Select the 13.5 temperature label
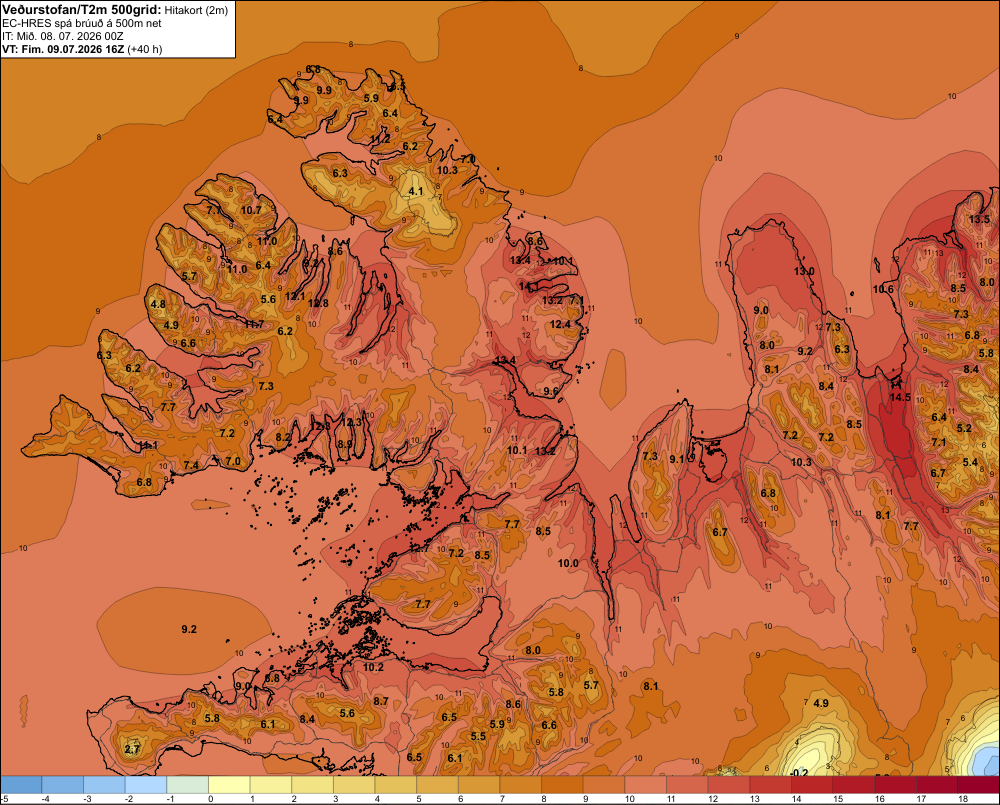This screenshot has width=1000, height=805. pos(979,219)
